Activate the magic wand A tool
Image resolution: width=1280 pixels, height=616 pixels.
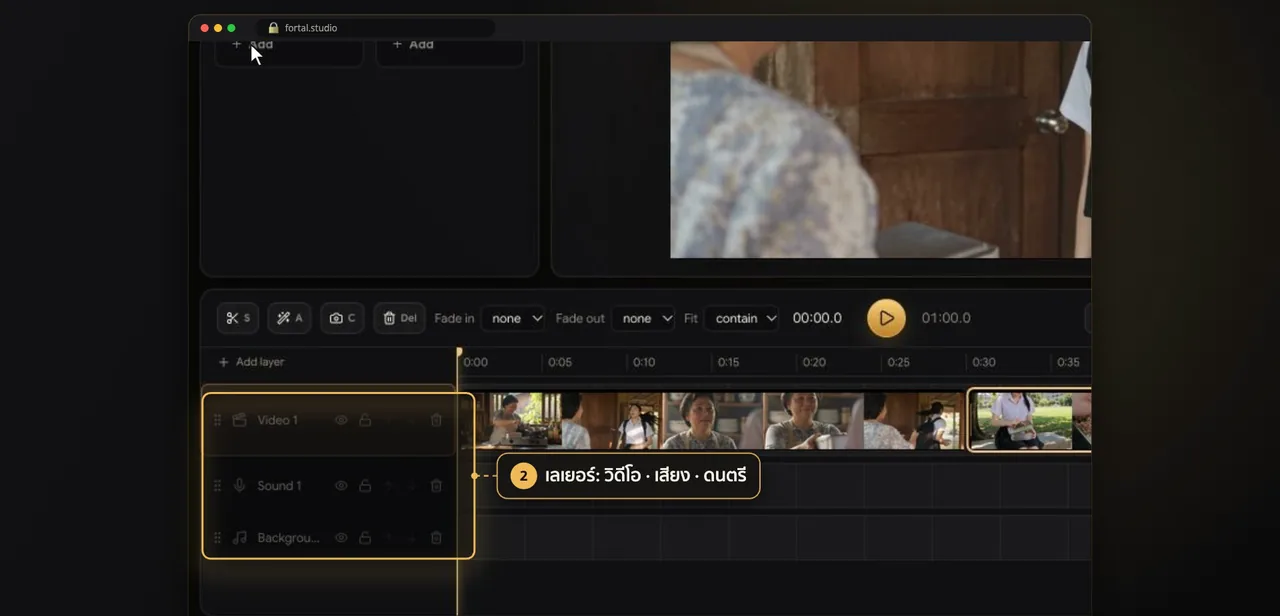290,318
